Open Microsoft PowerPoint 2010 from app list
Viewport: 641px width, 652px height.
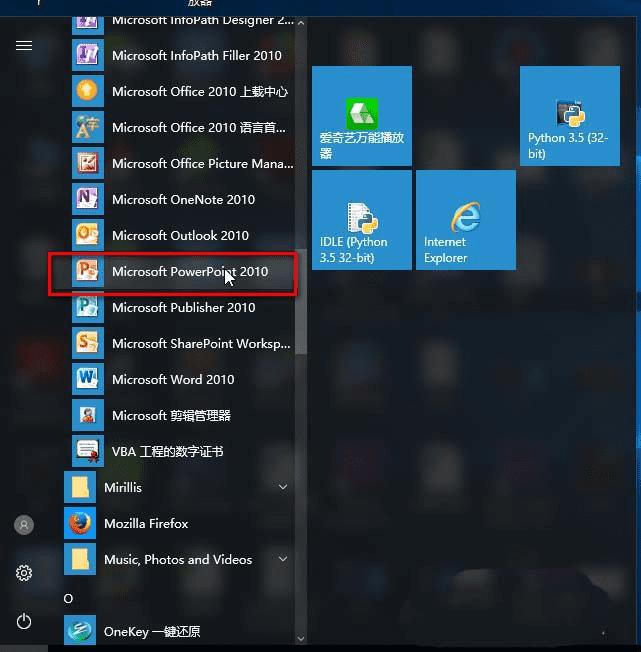(173, 272)
